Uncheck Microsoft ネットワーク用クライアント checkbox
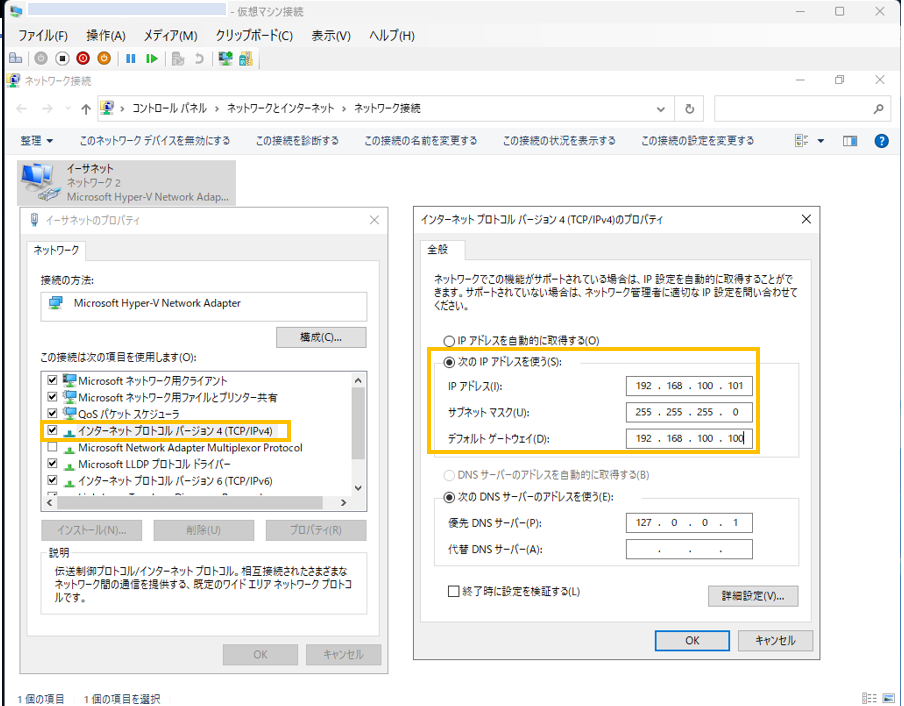 52,380
